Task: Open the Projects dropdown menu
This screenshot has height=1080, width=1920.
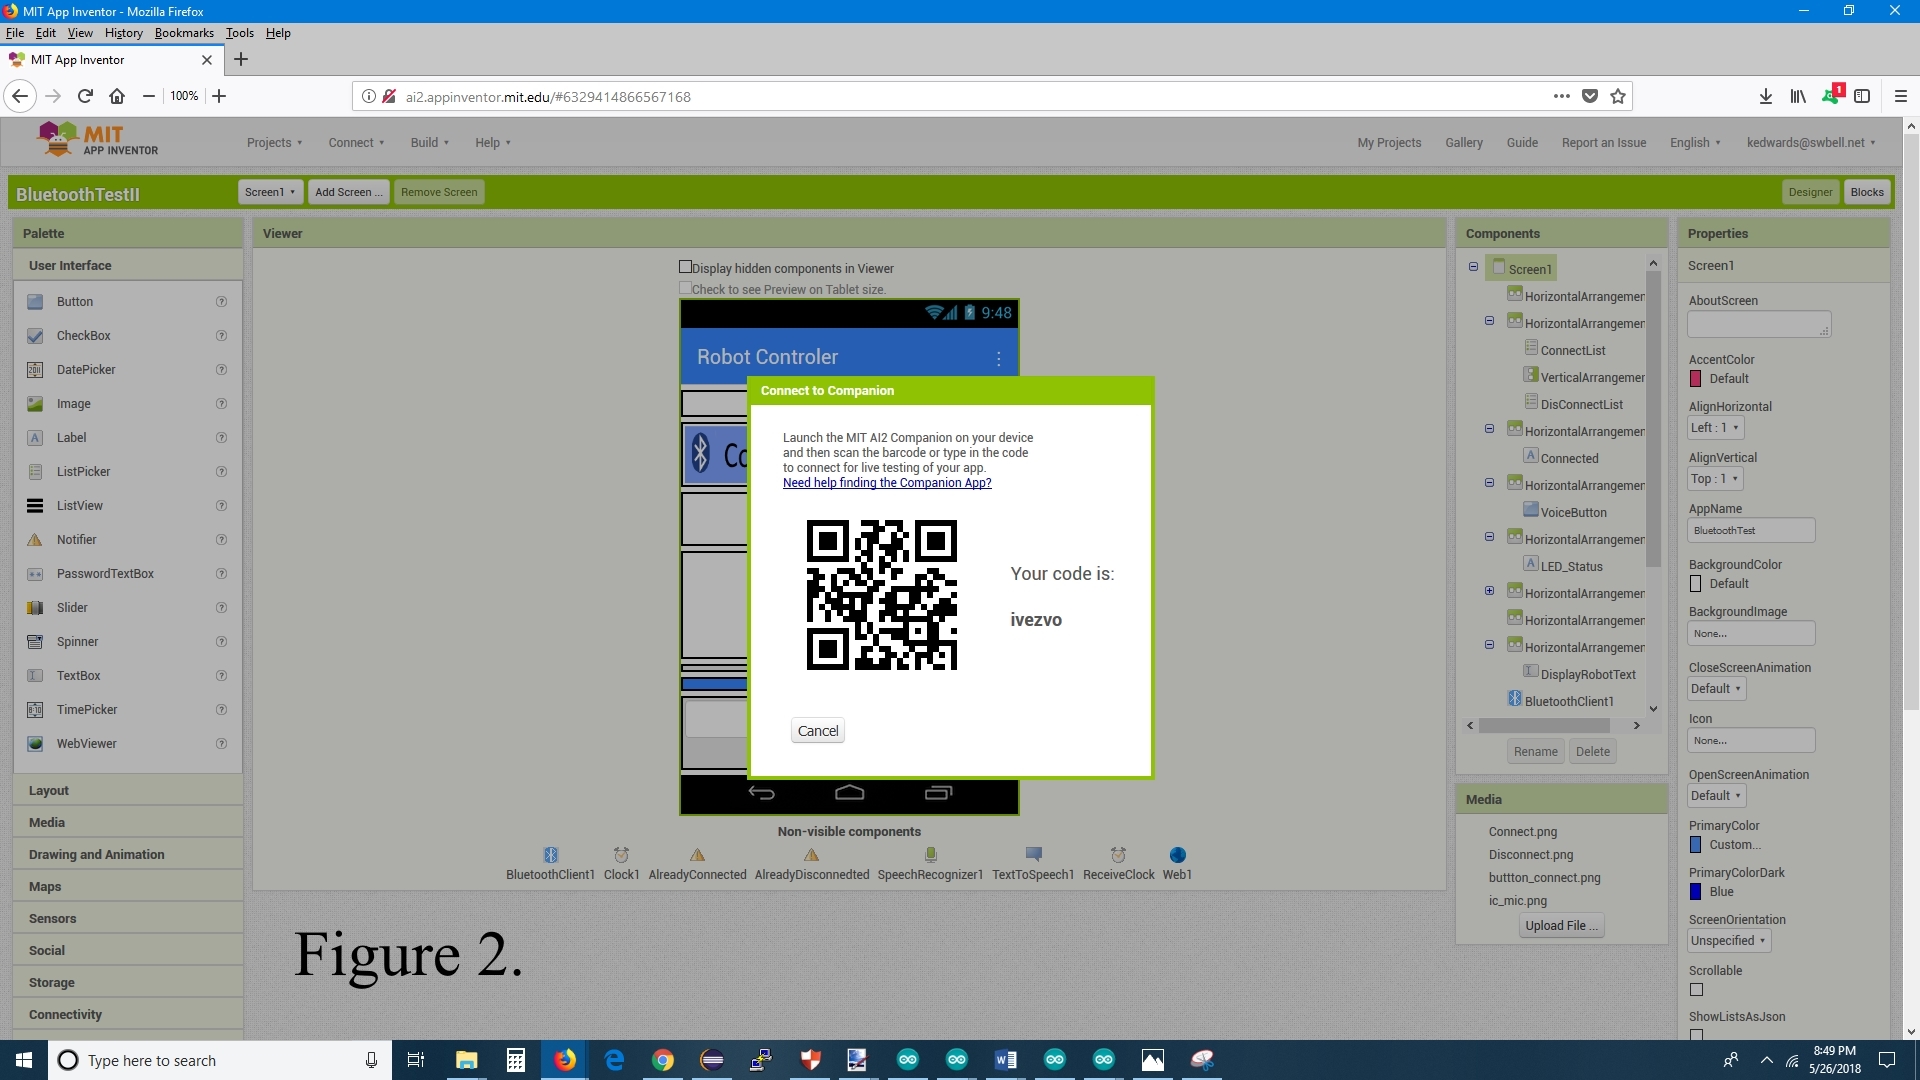Action: tap(274, 143)
